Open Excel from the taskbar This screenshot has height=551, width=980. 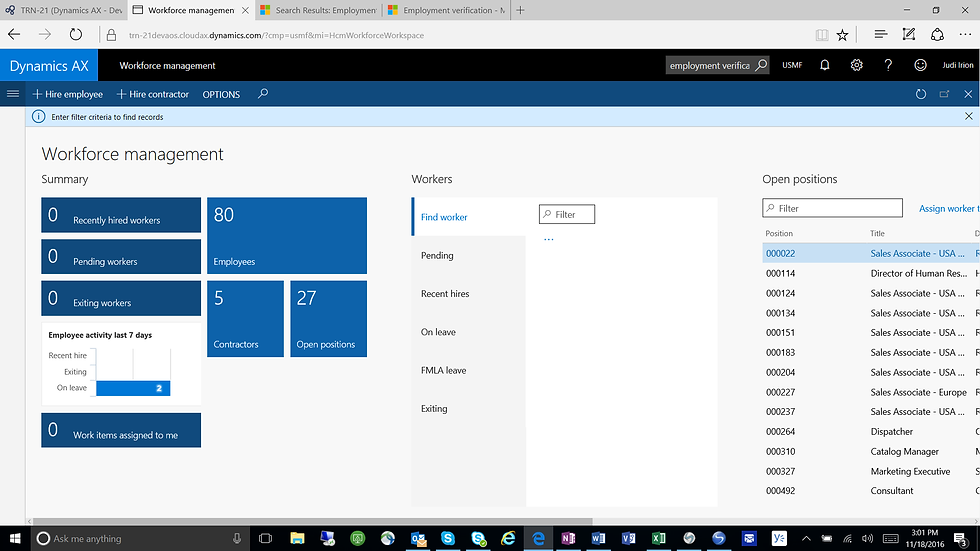(x=658, y=539)
